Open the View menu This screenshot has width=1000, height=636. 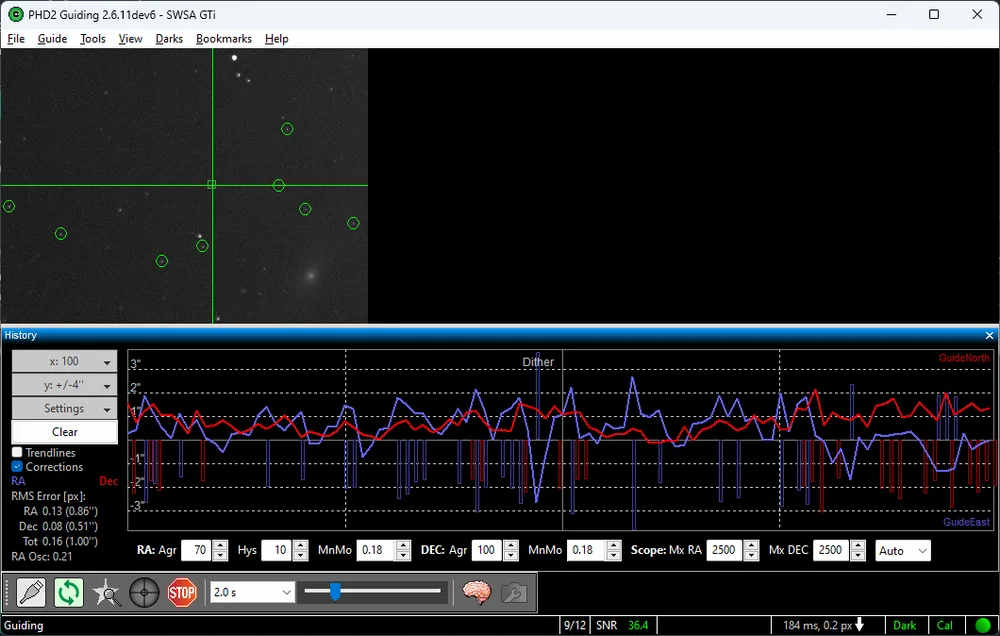click(x=130, y=39)
